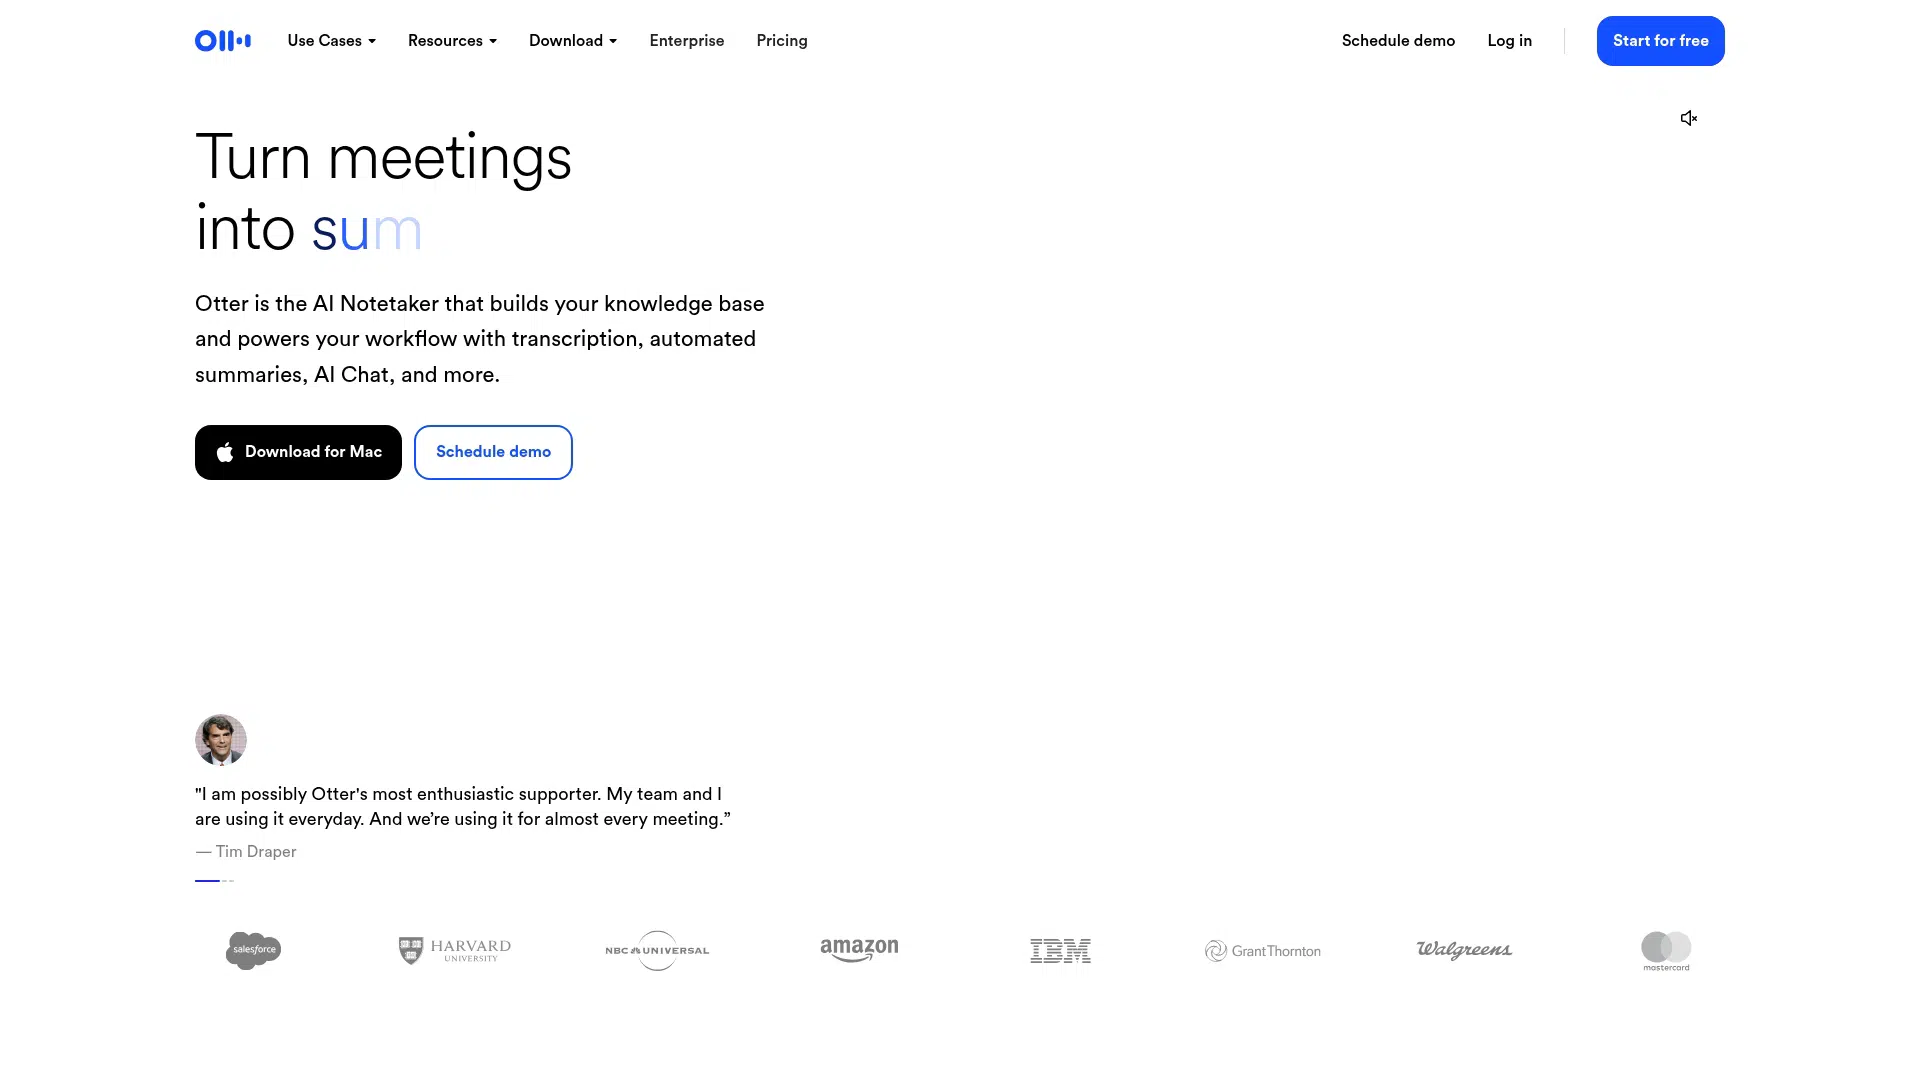Viewport: 1920px width, 1080px height.
Task: Click the Salesforce cloud logo
Action: (x=253, y=950)
